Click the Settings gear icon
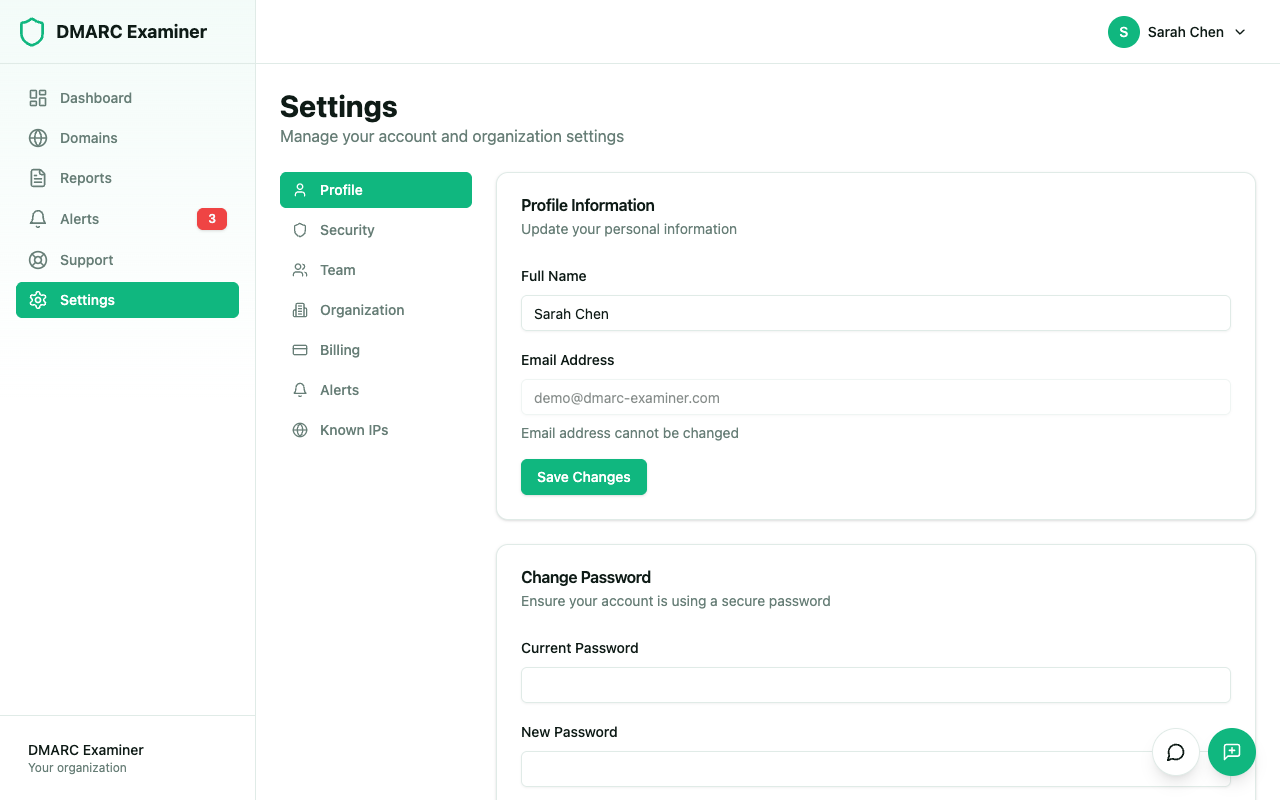This screenshot has width=1280, height=800. [38, 300]
